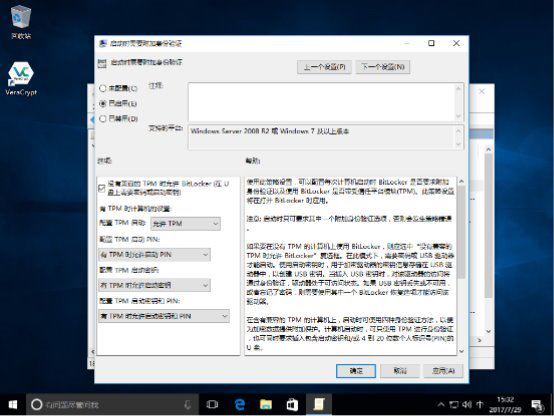Close the policy setting dialog with X
Image resolution: width=554 pixels, height=416 pixels.
456,43
